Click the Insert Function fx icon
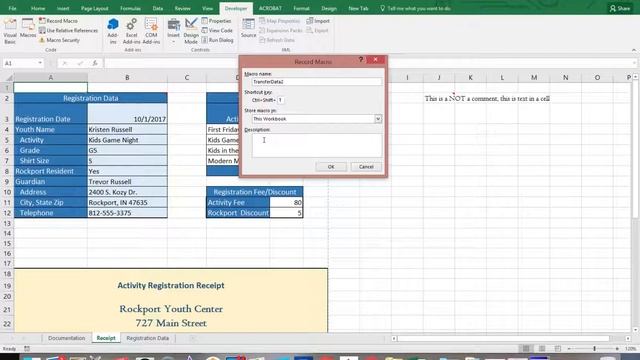The height and width of the screenshot is (360, 640). [x=95, y=63]
